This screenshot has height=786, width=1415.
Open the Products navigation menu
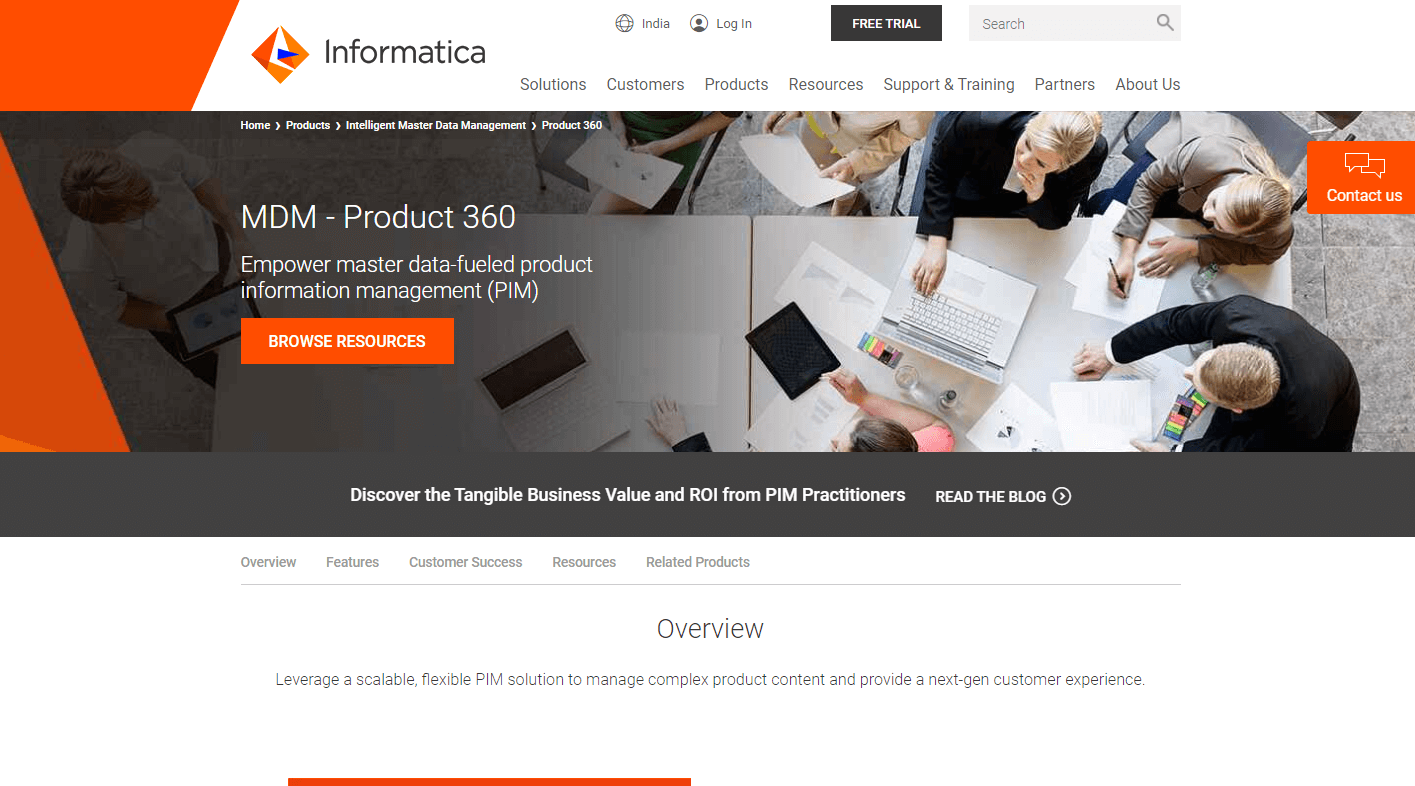[x=736, y=84]
